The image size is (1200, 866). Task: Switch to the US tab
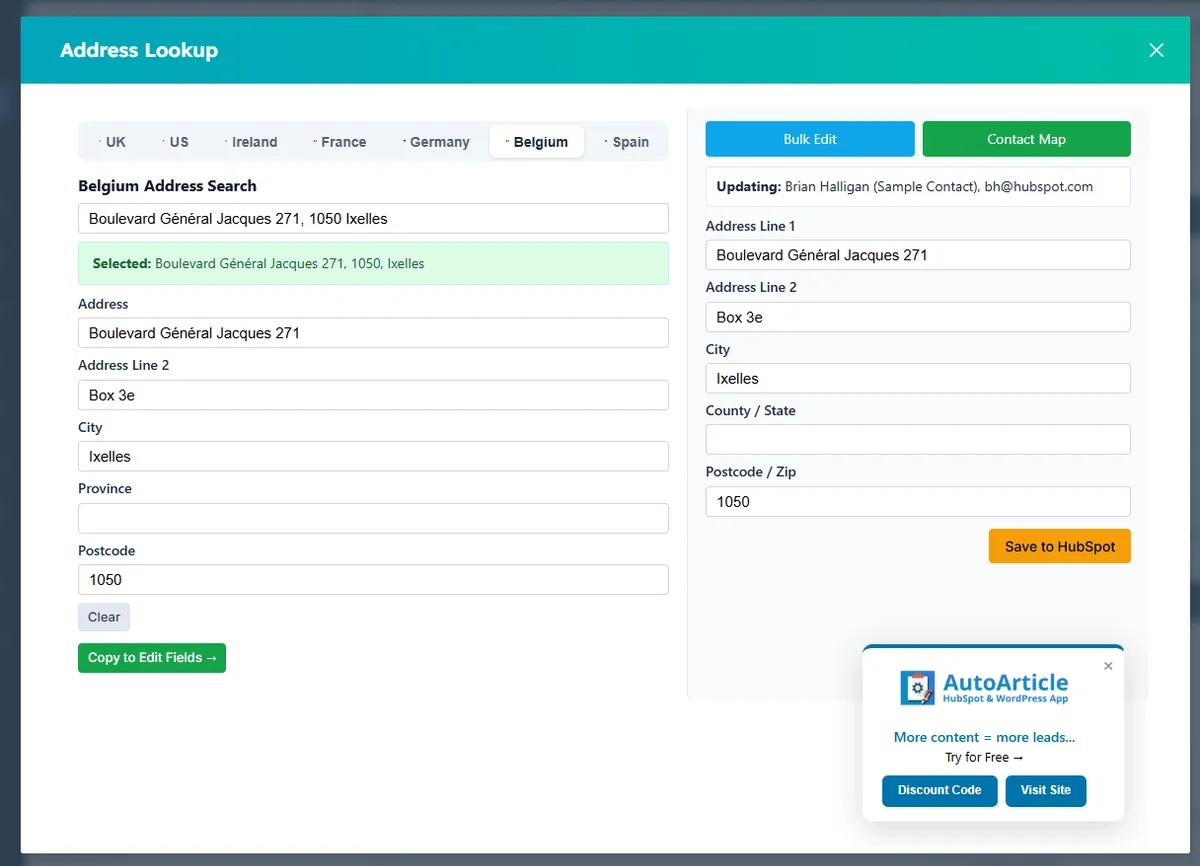pos(174,142)
